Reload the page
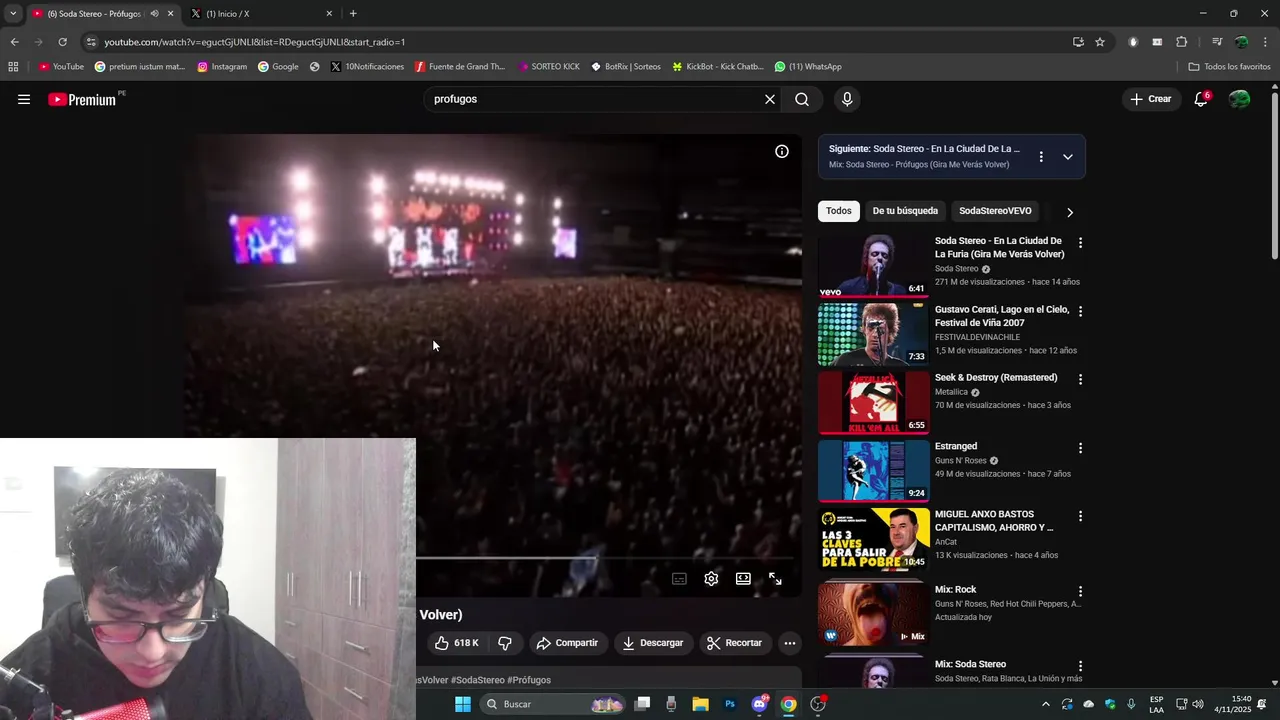The width and height of the screenshot is (1280, 720). (x=62, y=42)
